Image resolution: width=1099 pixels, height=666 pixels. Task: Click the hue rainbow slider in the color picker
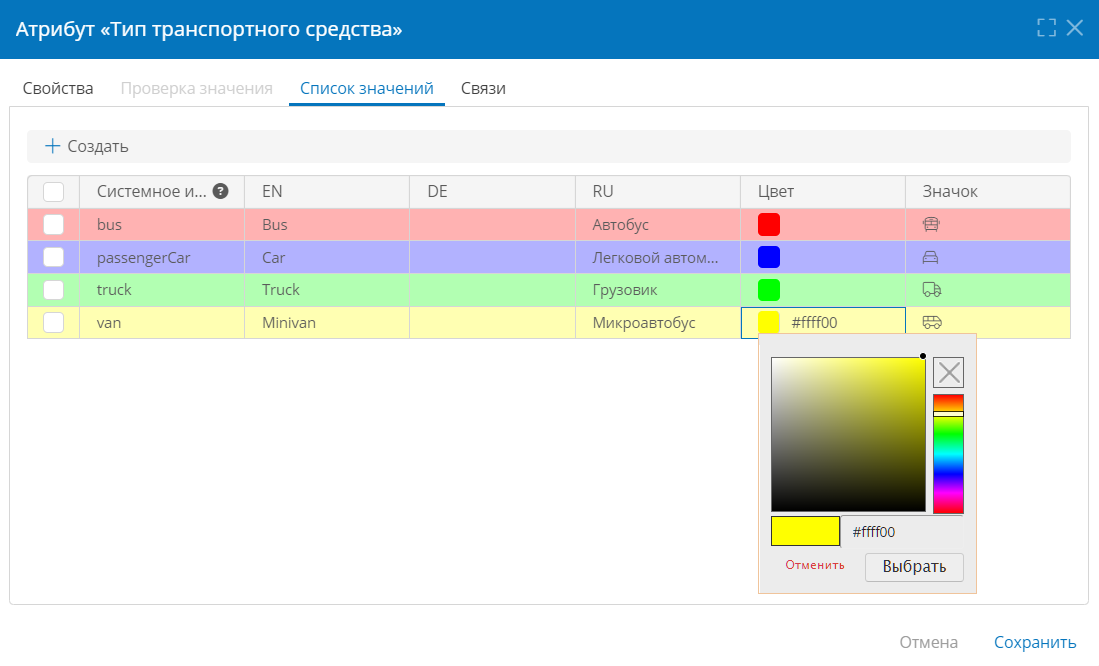948,454
